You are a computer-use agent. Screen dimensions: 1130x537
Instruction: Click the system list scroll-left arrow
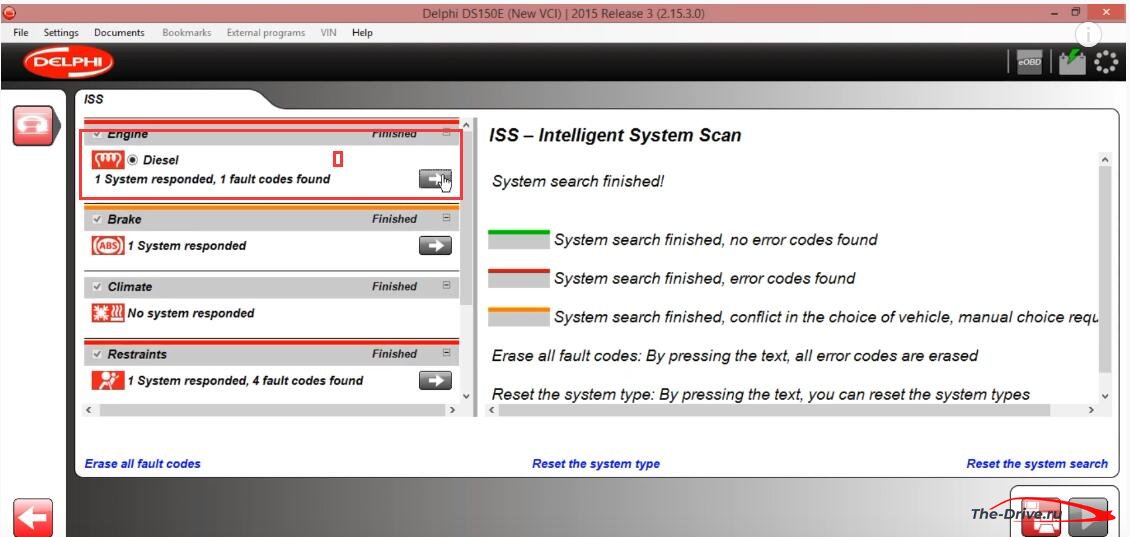click(x=89, y=409)
